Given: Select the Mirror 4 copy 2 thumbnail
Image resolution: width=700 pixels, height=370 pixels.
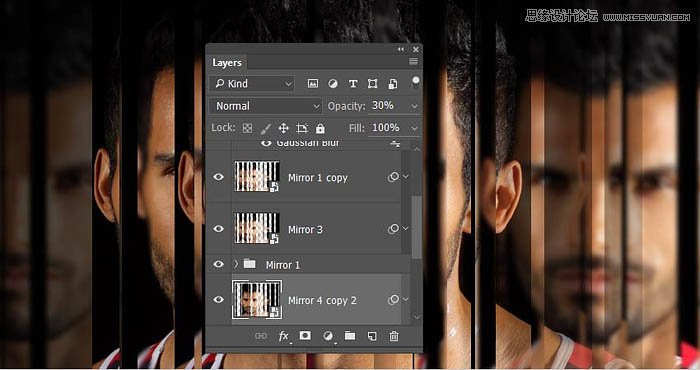Looking at the screenshot, I should [x=257, y=299].
